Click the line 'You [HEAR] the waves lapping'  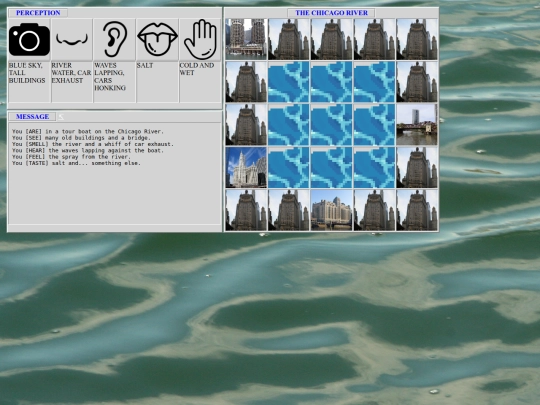pos(88,150)
